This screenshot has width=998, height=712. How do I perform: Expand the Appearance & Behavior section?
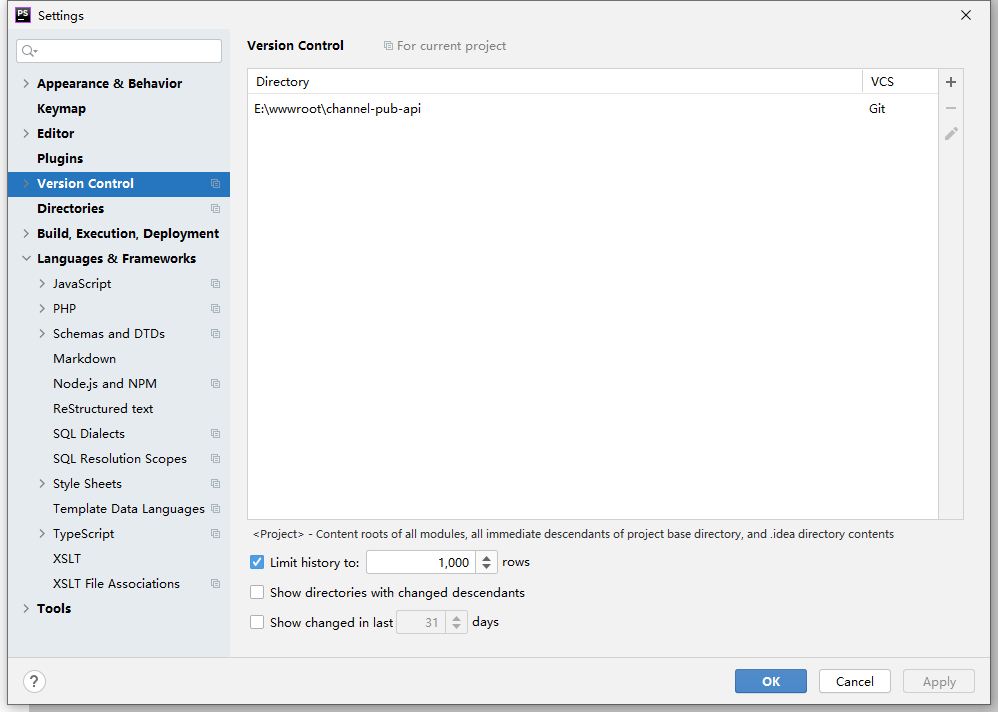pyautogui.click(x=26, y=84)
